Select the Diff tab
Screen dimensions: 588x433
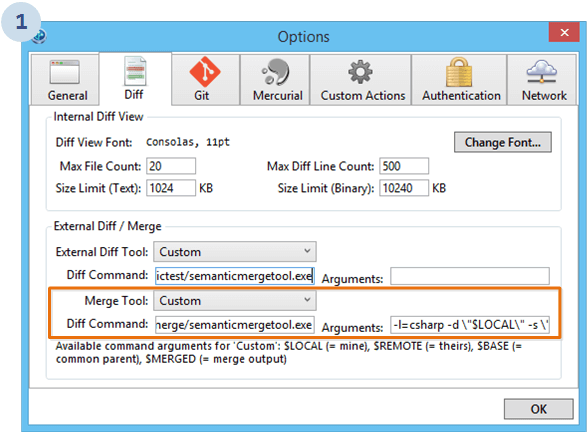tap(135, 79)
